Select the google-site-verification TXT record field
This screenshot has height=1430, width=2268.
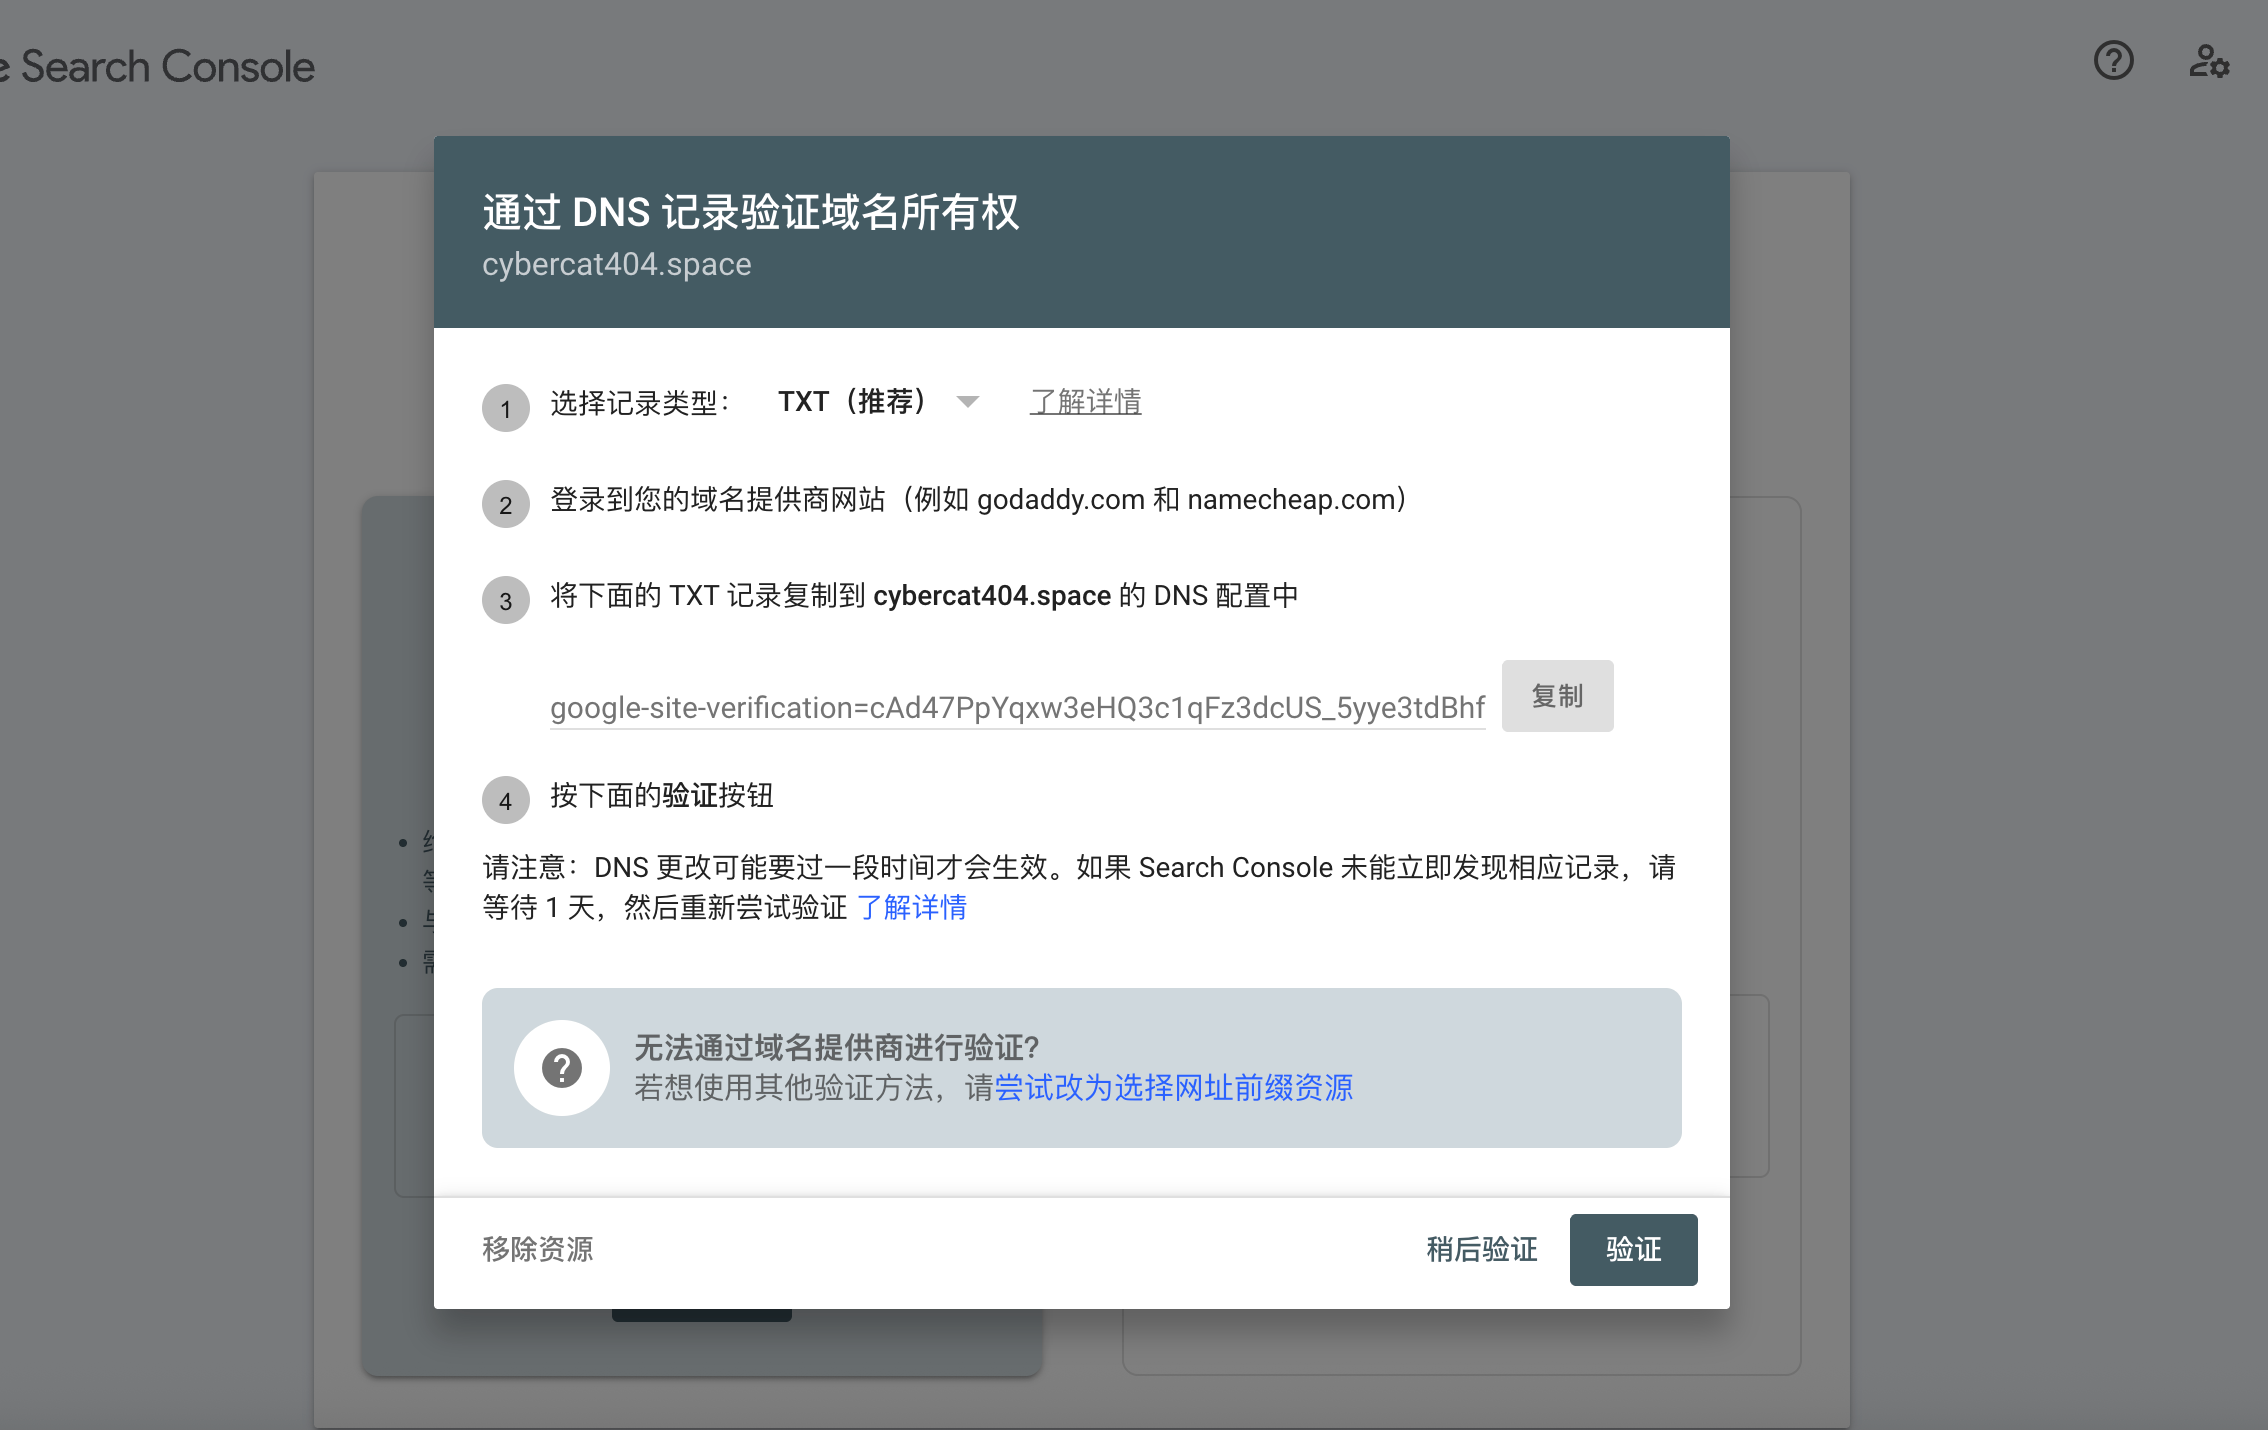[x=1017, y=708]
